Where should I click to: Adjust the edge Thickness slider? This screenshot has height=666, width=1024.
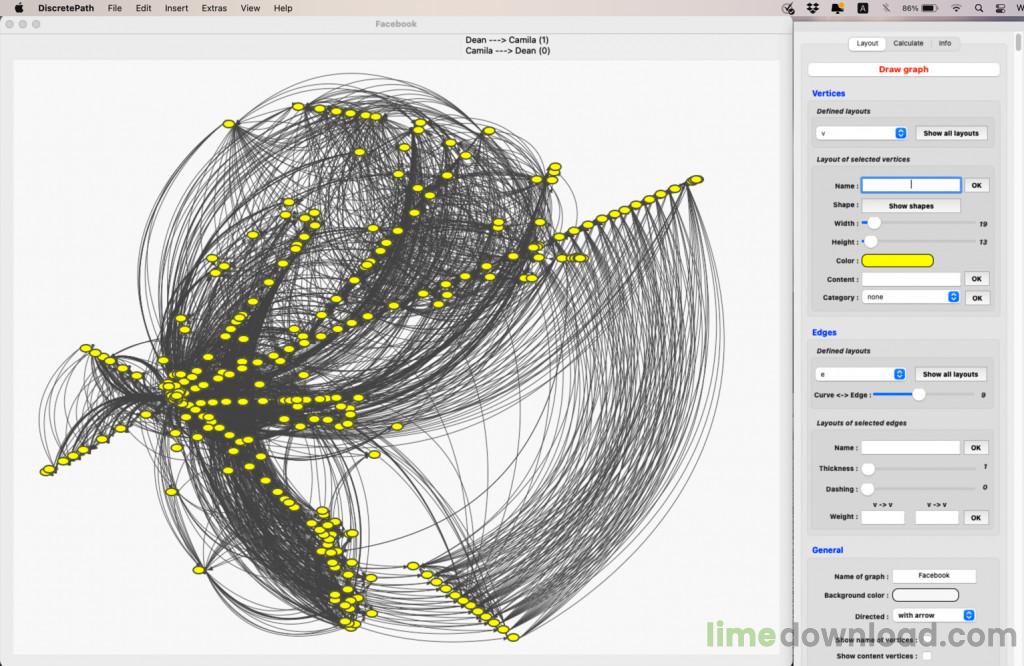click(x=868, y=468)
